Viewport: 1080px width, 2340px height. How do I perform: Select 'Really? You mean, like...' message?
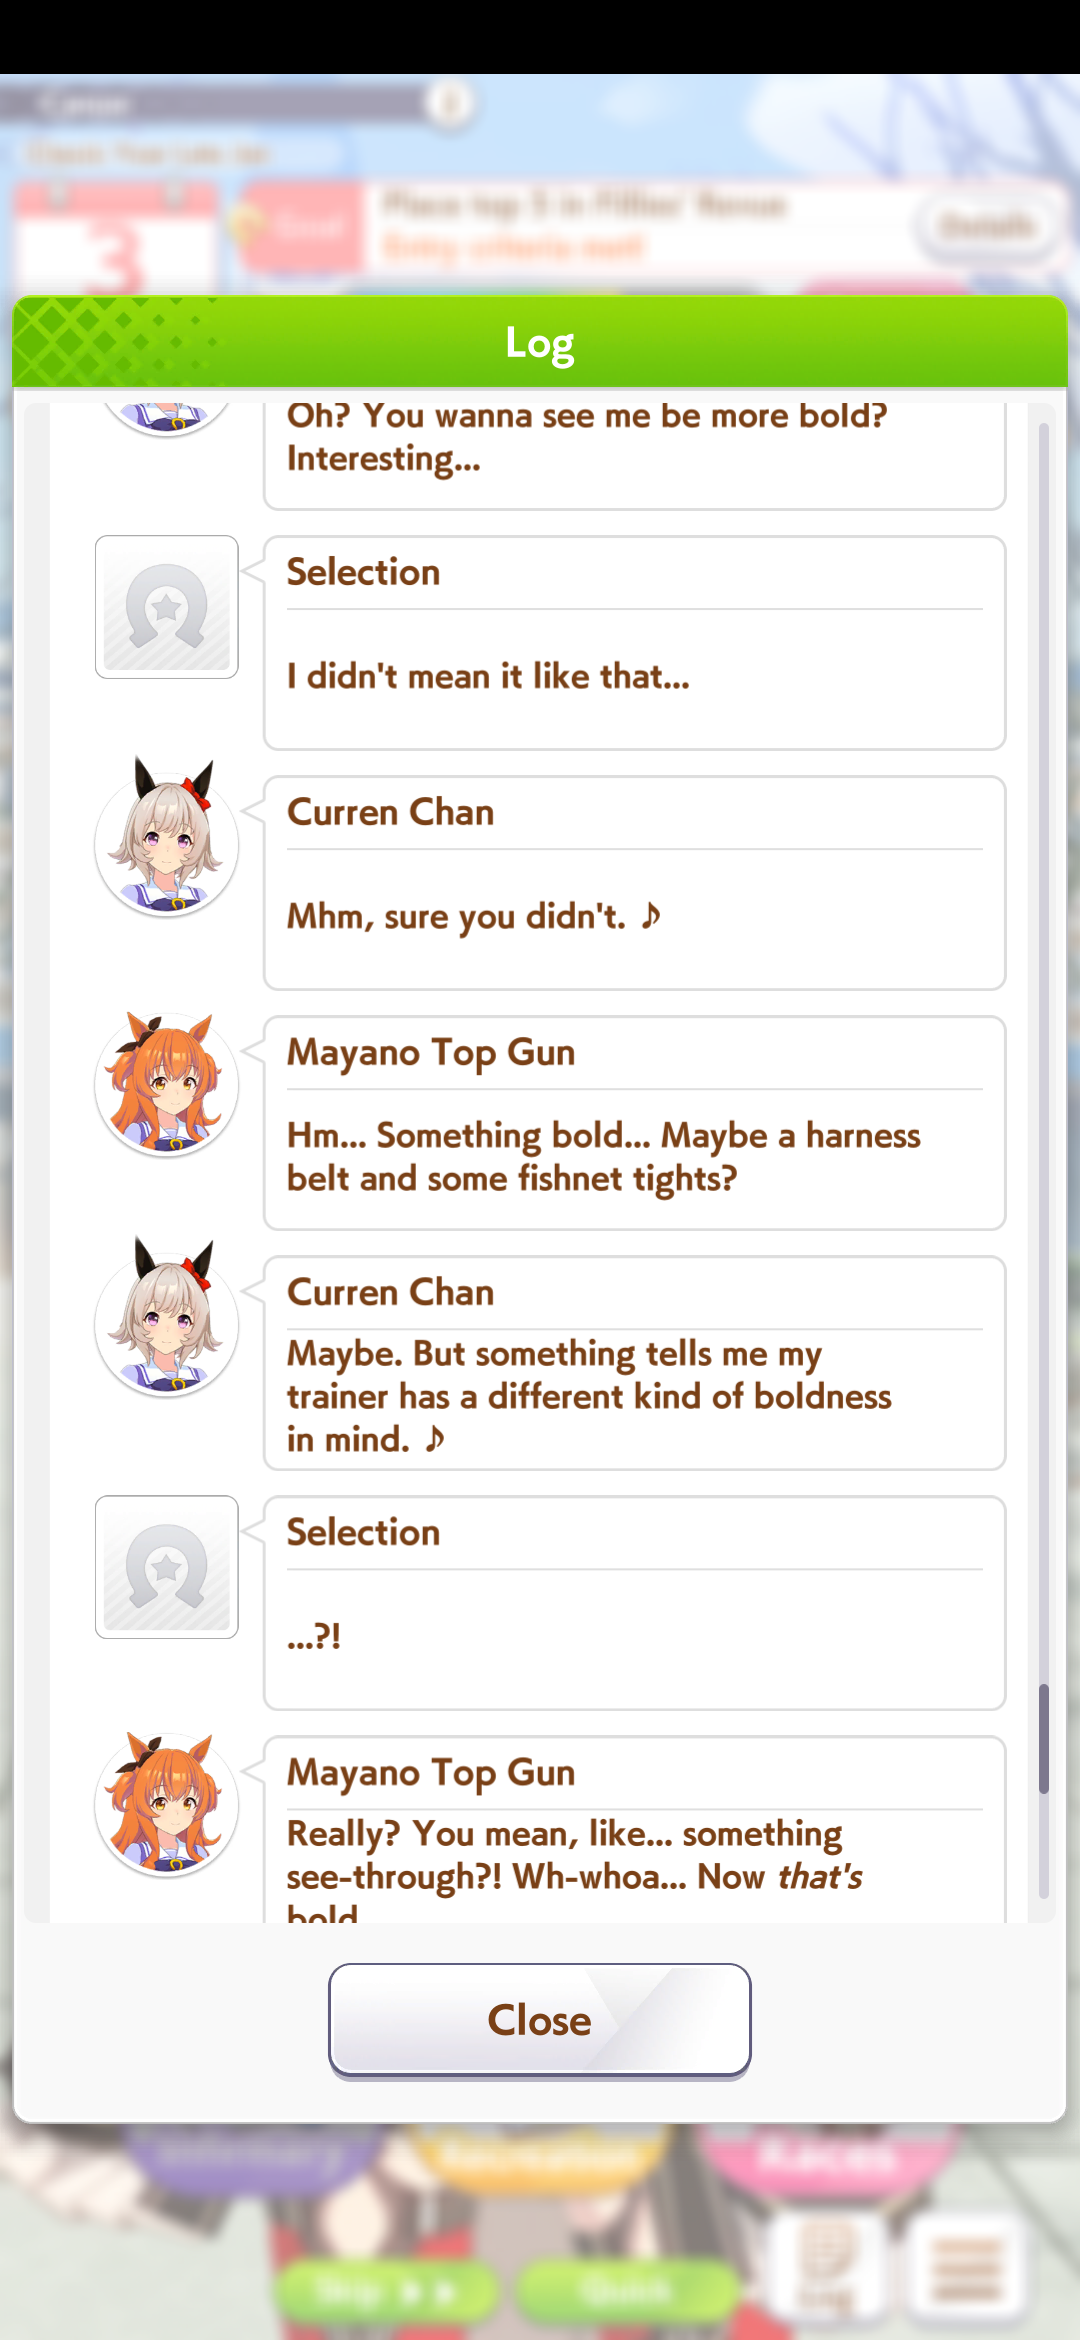click(x=574, y=1870)
